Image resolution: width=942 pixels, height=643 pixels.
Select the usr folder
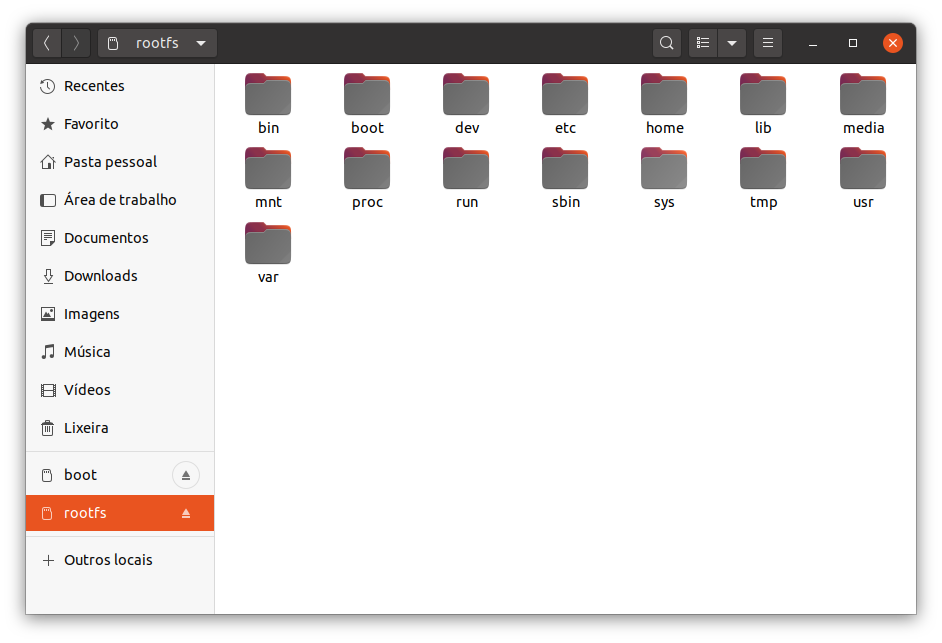(863, 178)
